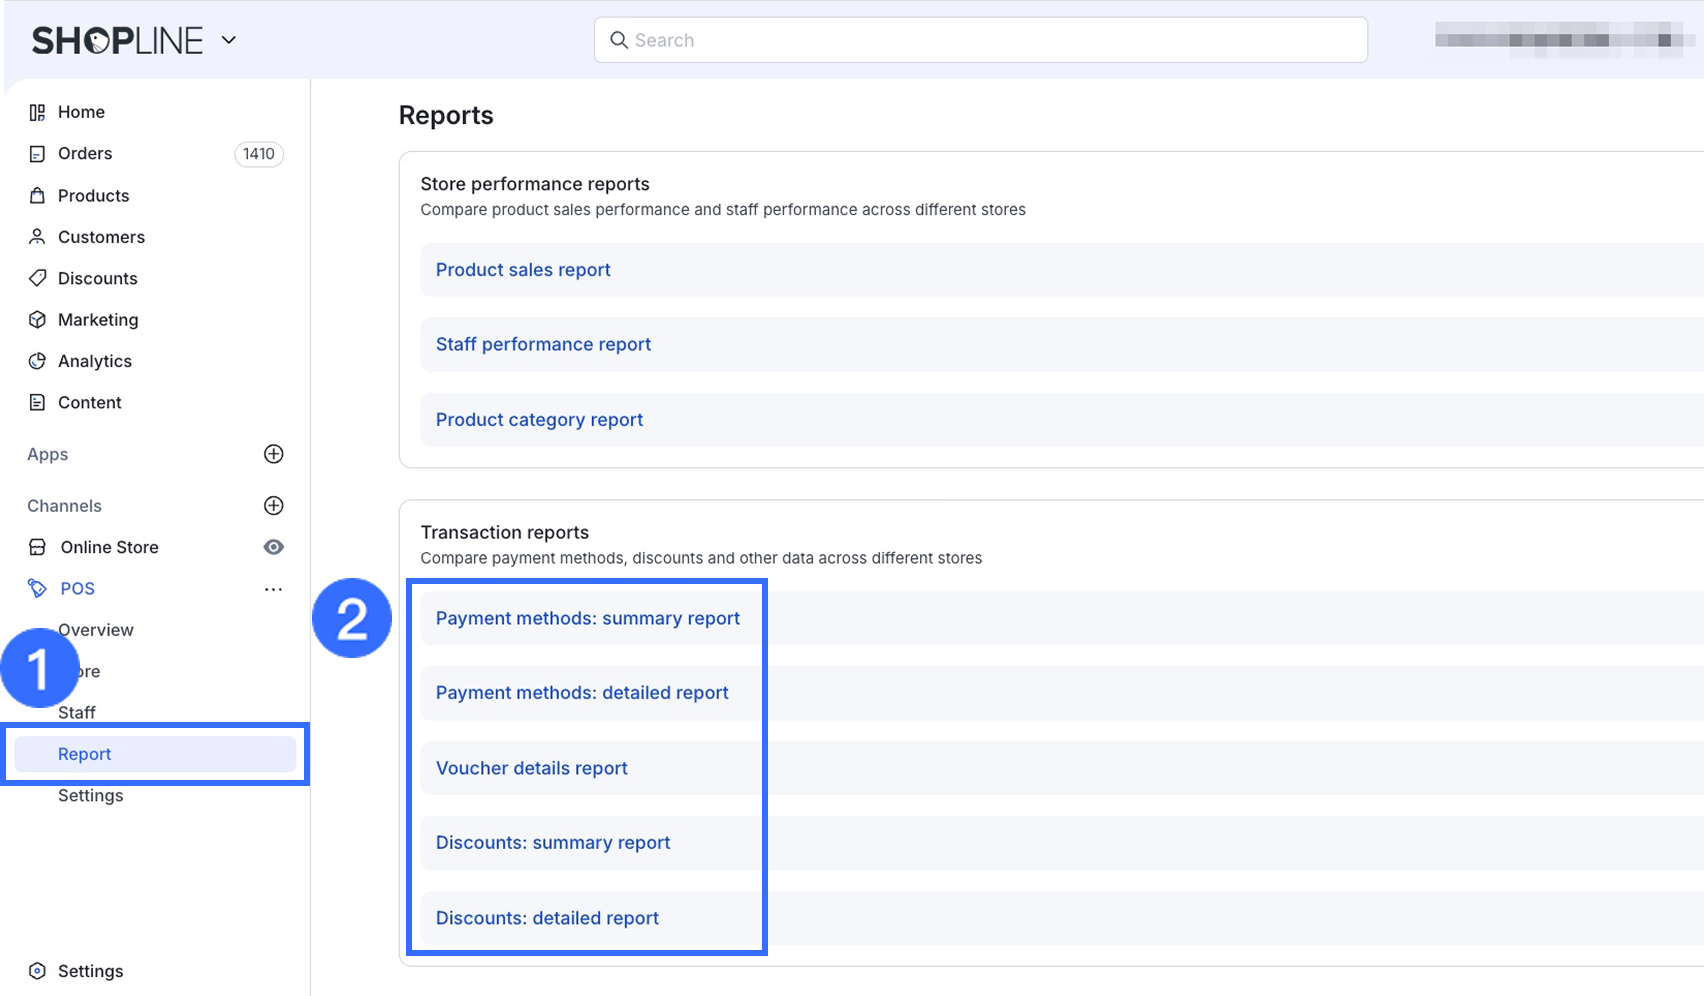This screenshot has width=1704, height=996.
Task: Expand the SHOPLINE store dropdown chevron
Action: click(x=229, y=40)
